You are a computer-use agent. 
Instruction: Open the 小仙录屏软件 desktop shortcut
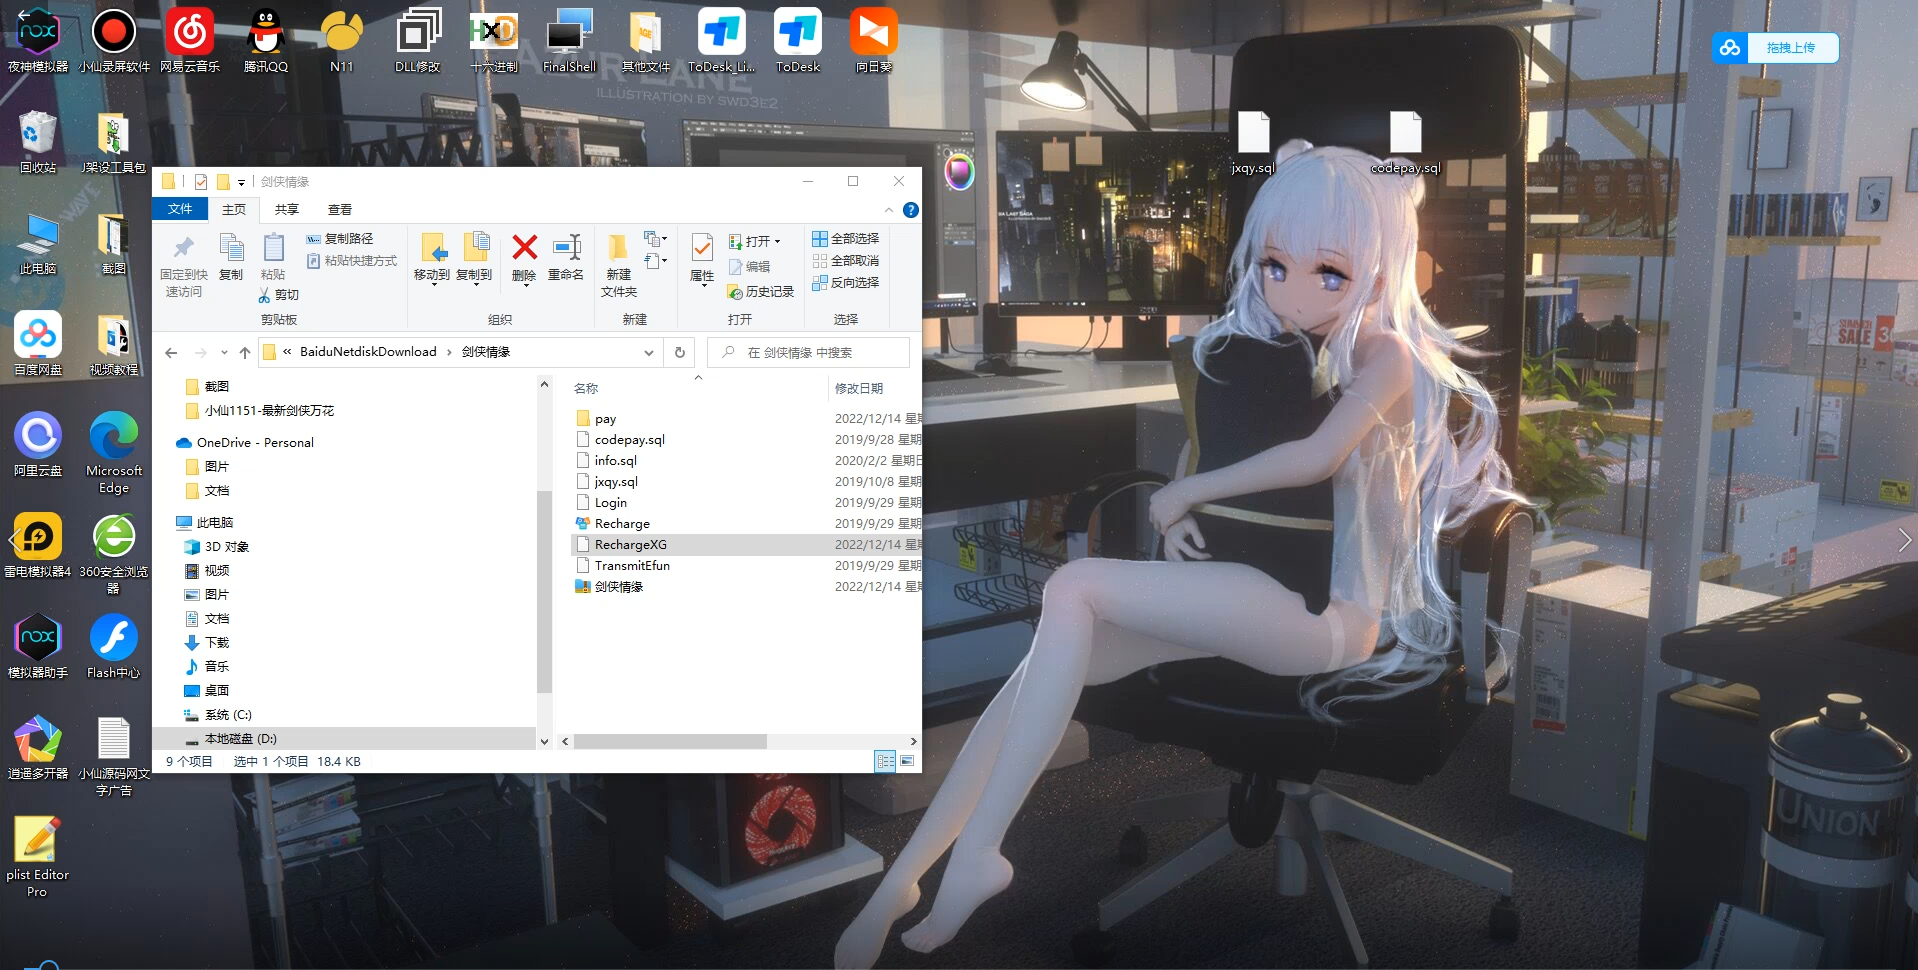pyautogui.click(x=114, y=40)
